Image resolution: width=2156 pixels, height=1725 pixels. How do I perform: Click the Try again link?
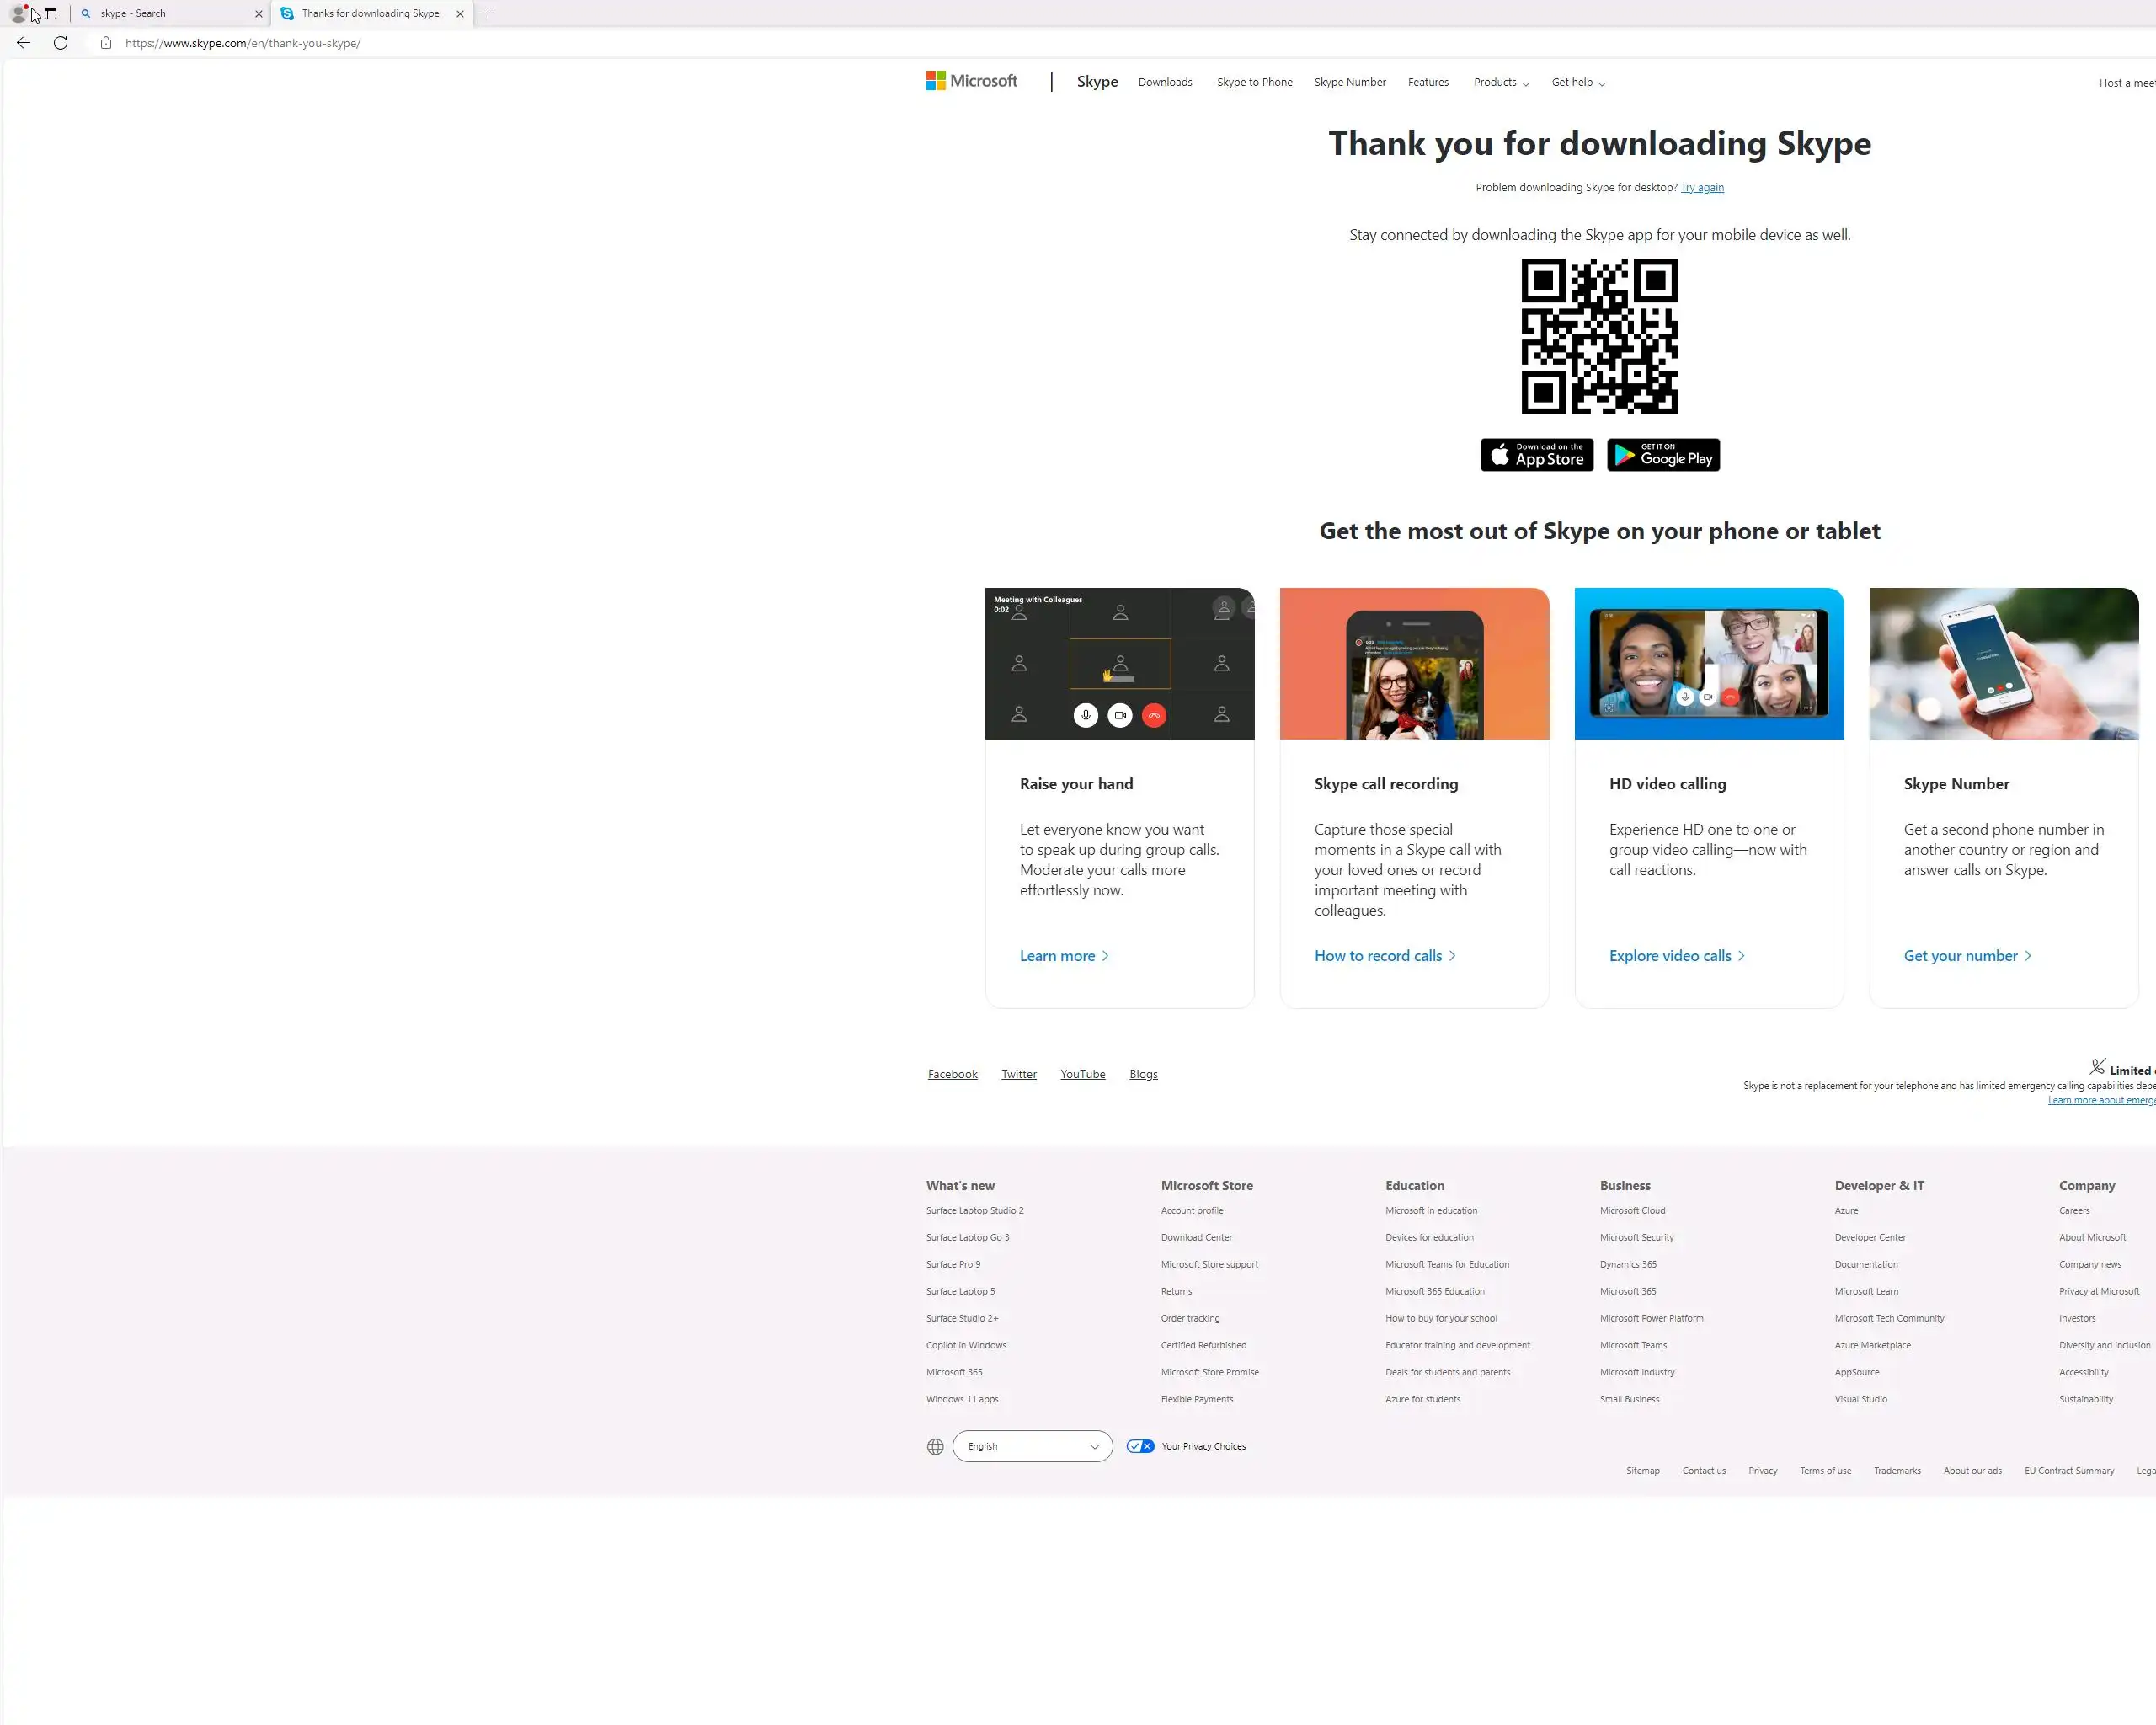1702,187
